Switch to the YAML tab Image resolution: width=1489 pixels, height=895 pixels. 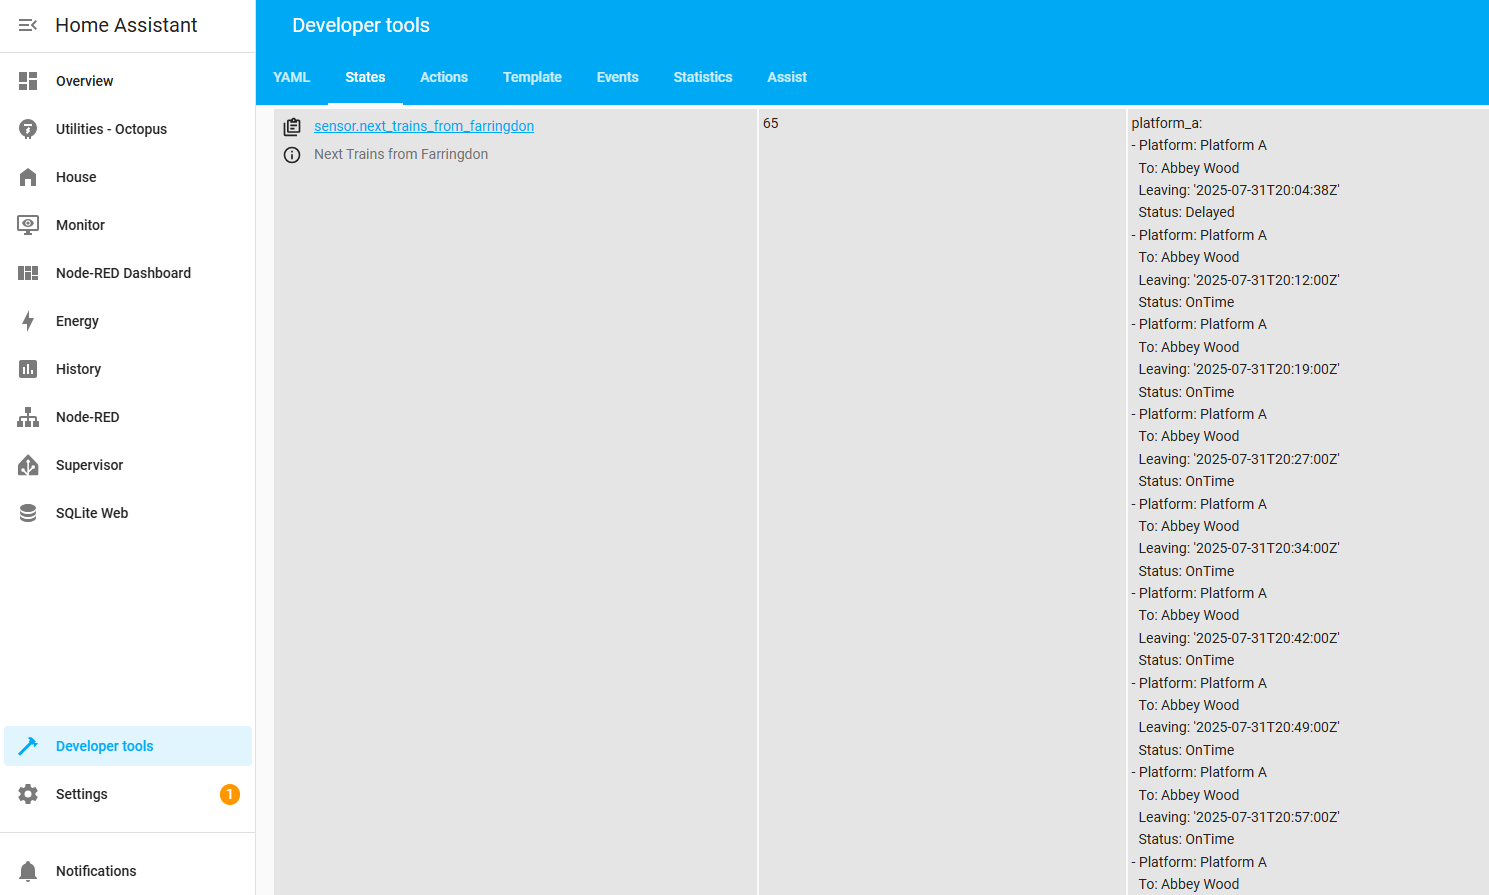point(292,77)
